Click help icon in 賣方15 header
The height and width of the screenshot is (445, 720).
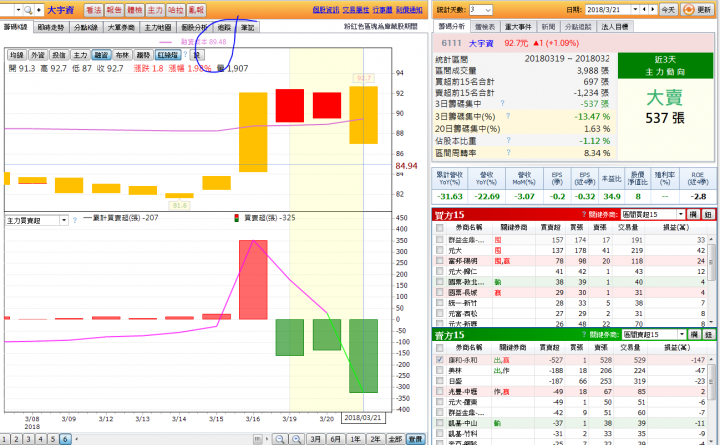[x=584, y=335]
